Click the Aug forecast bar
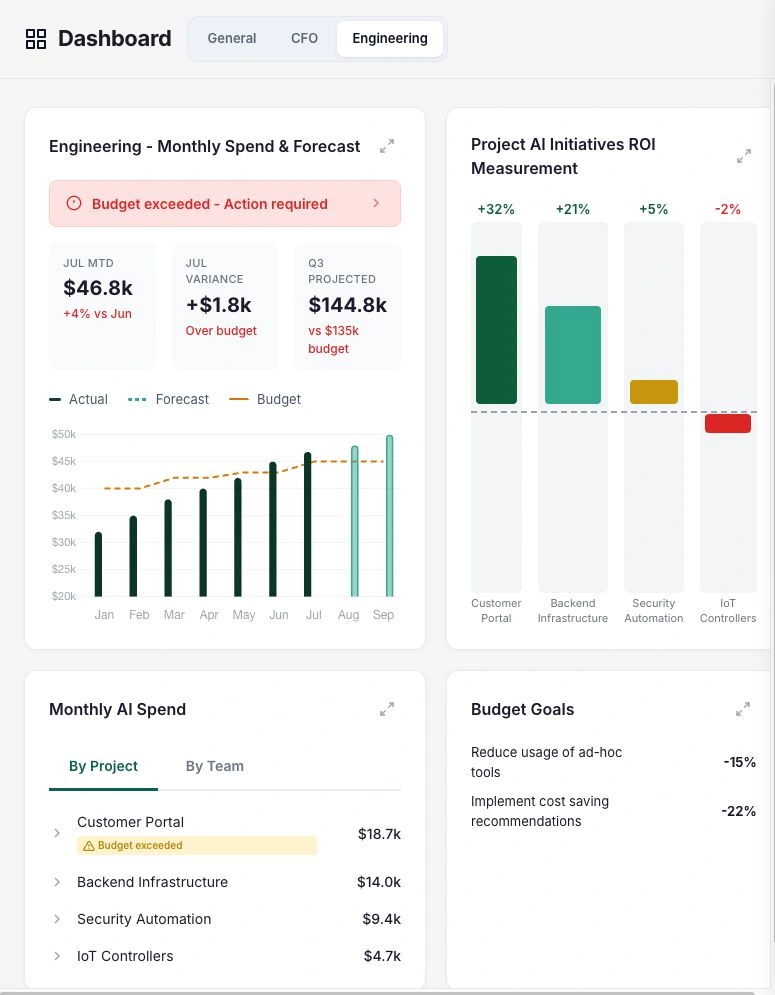 (x=355, y=522)
